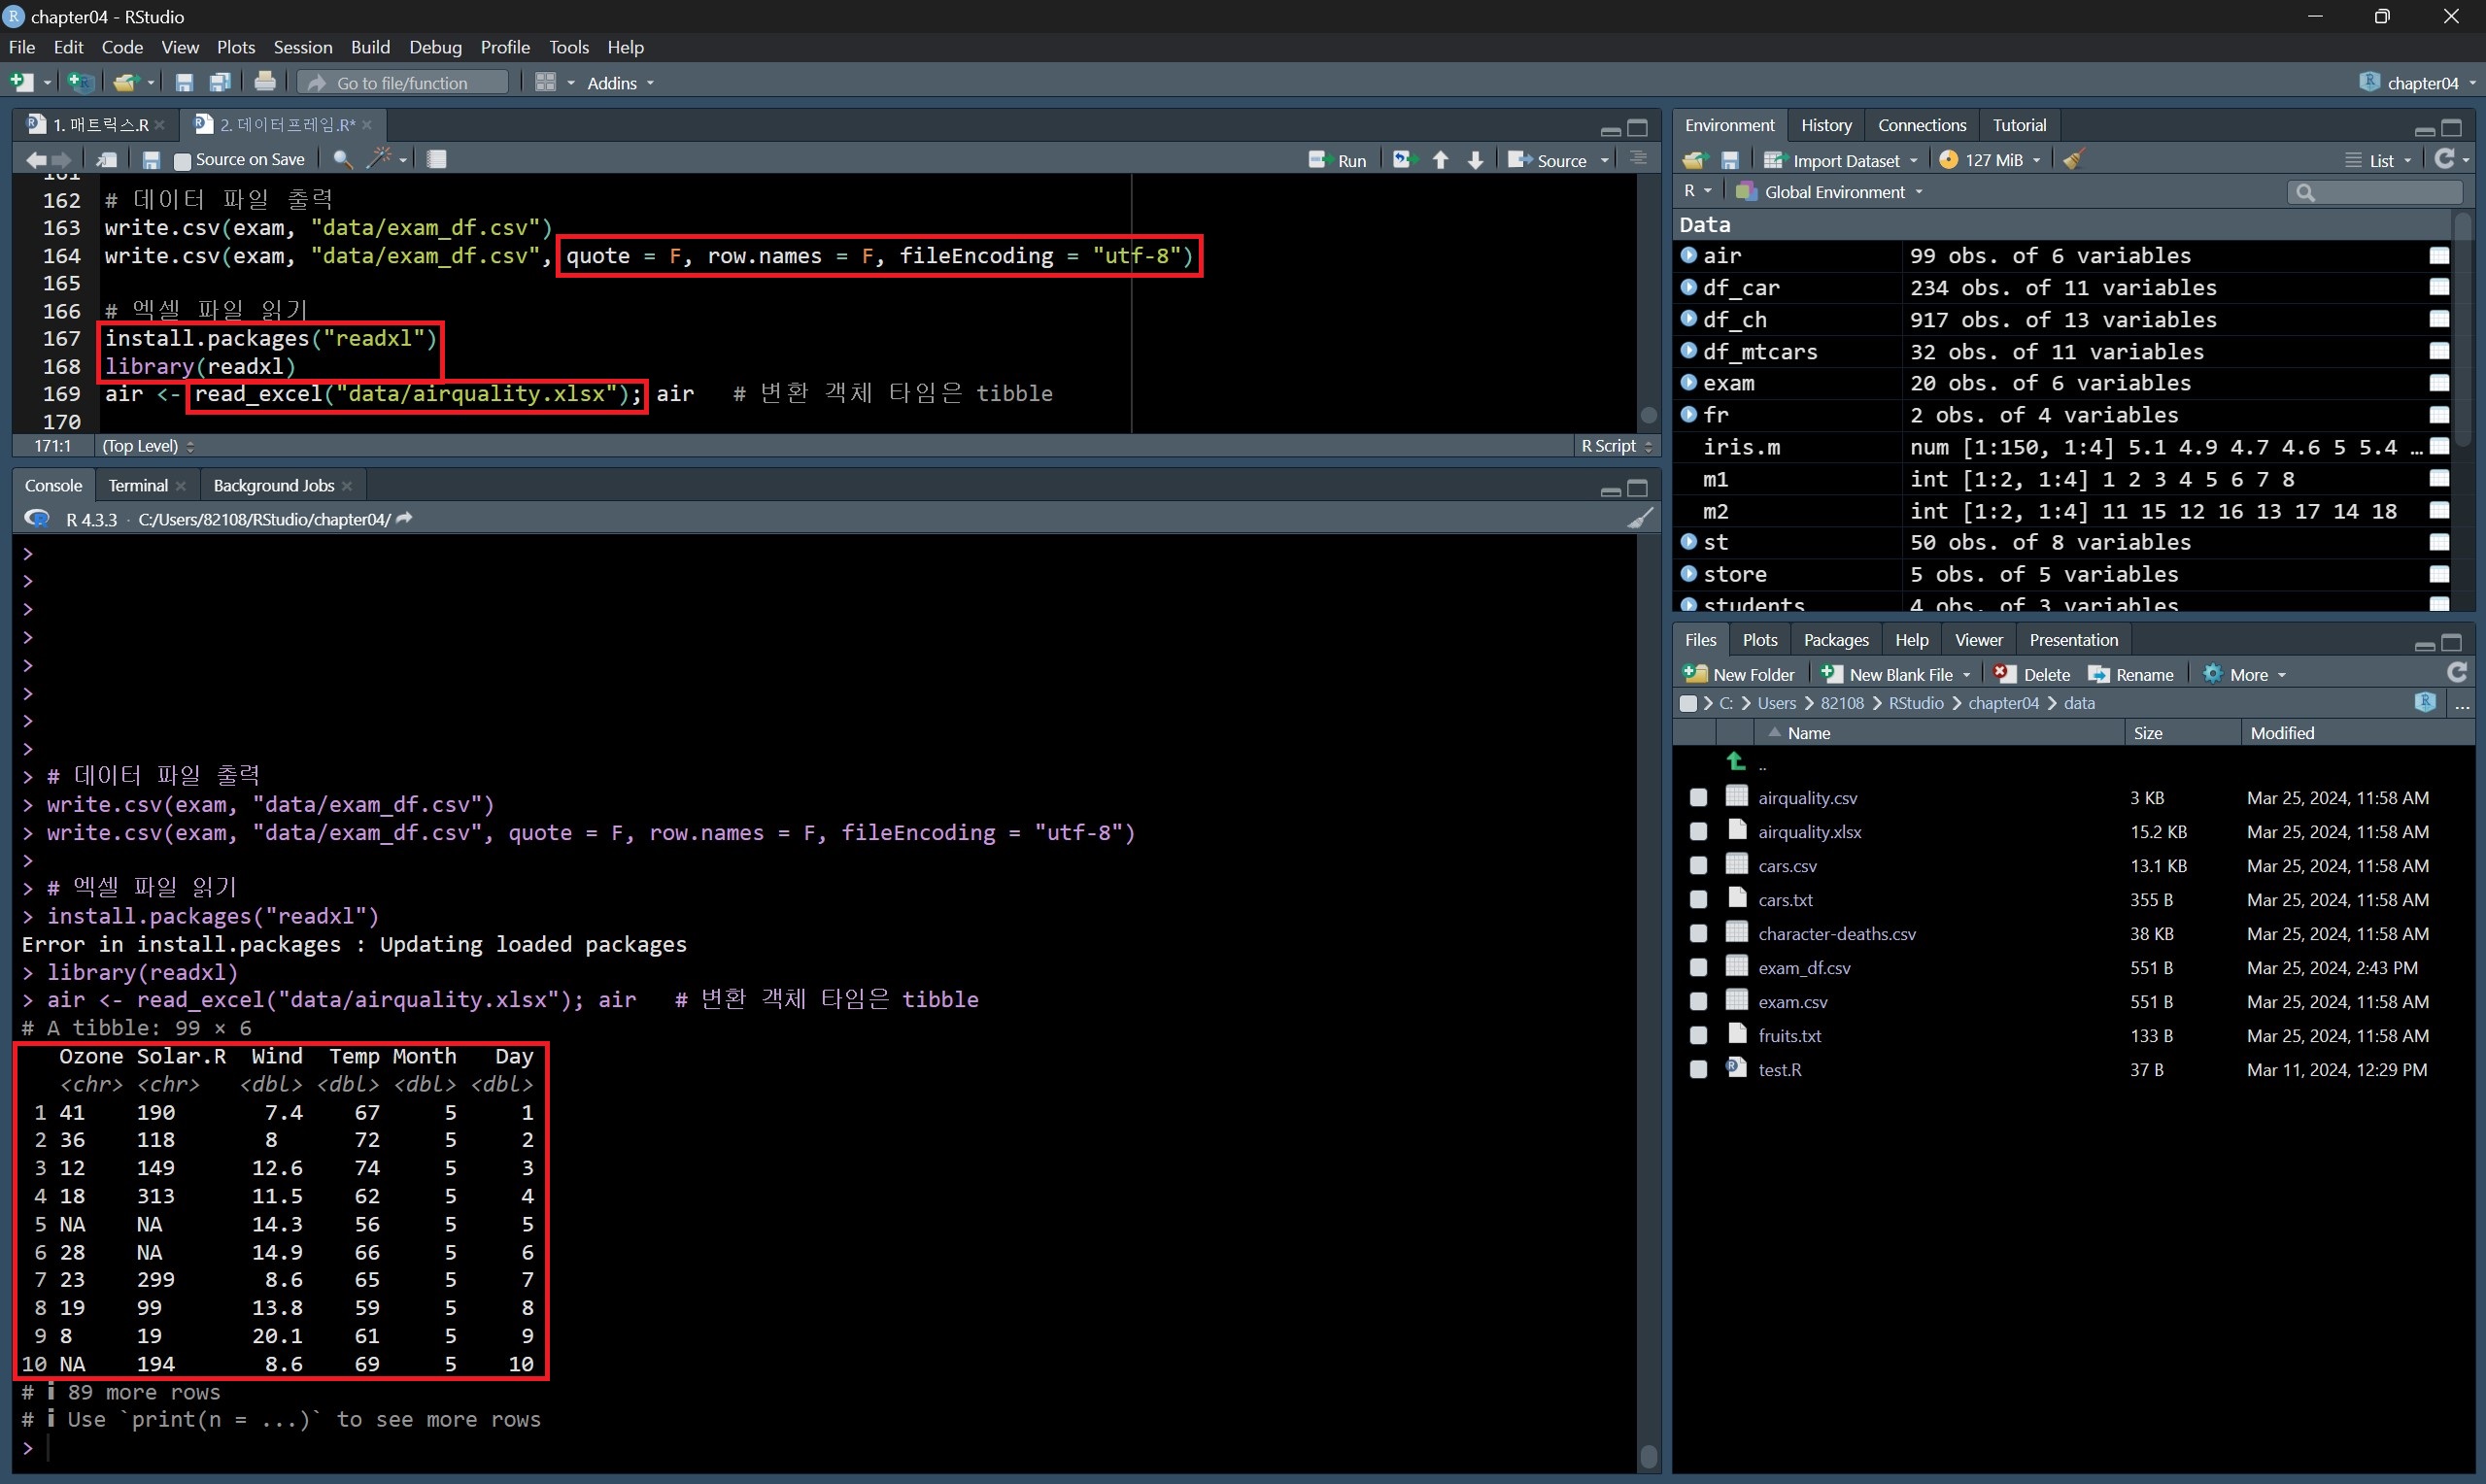Open the Session menu

(302, 47)
